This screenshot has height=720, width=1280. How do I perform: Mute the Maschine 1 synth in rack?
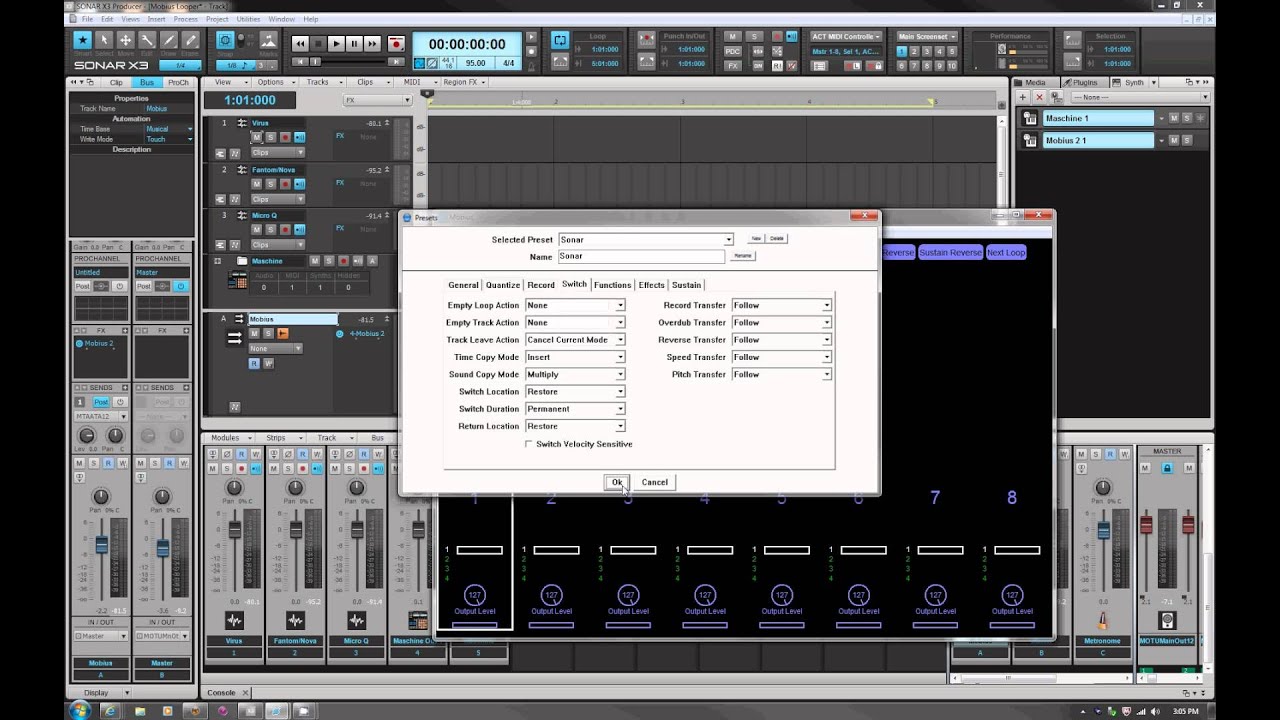(x=1174, y=118)
